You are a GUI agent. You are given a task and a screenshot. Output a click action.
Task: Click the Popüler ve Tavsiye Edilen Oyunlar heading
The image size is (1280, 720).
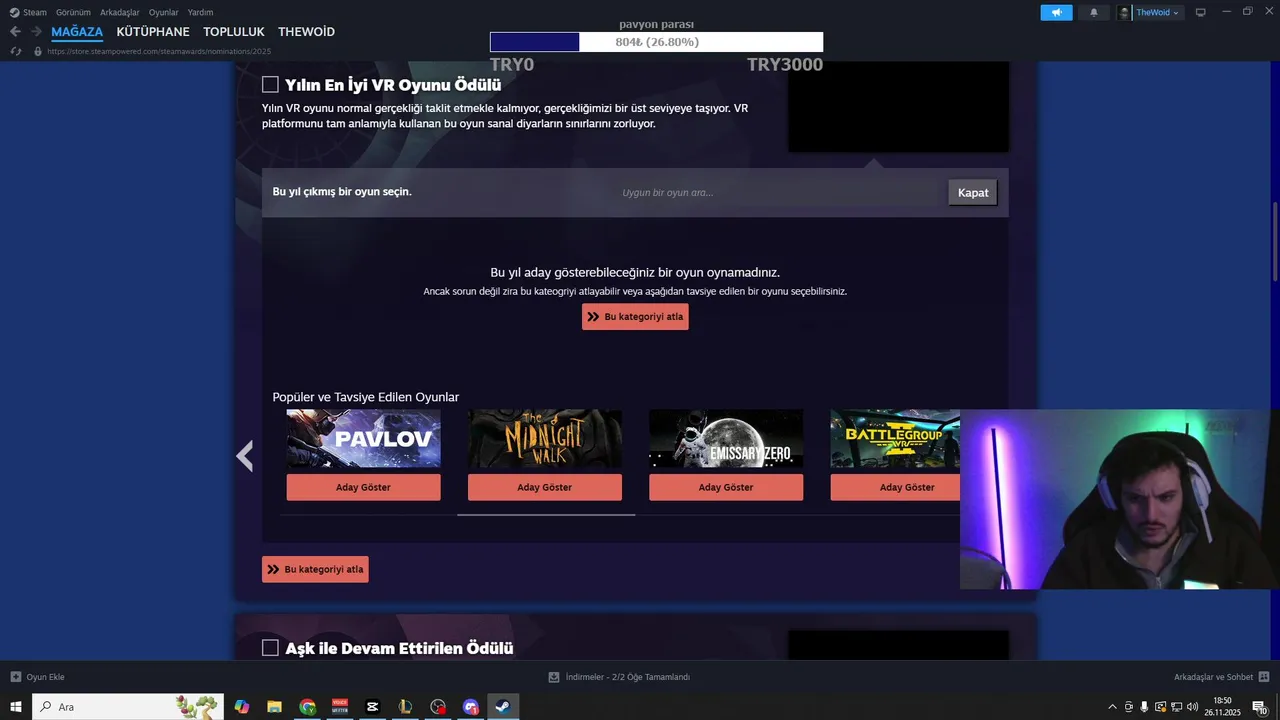366,397
